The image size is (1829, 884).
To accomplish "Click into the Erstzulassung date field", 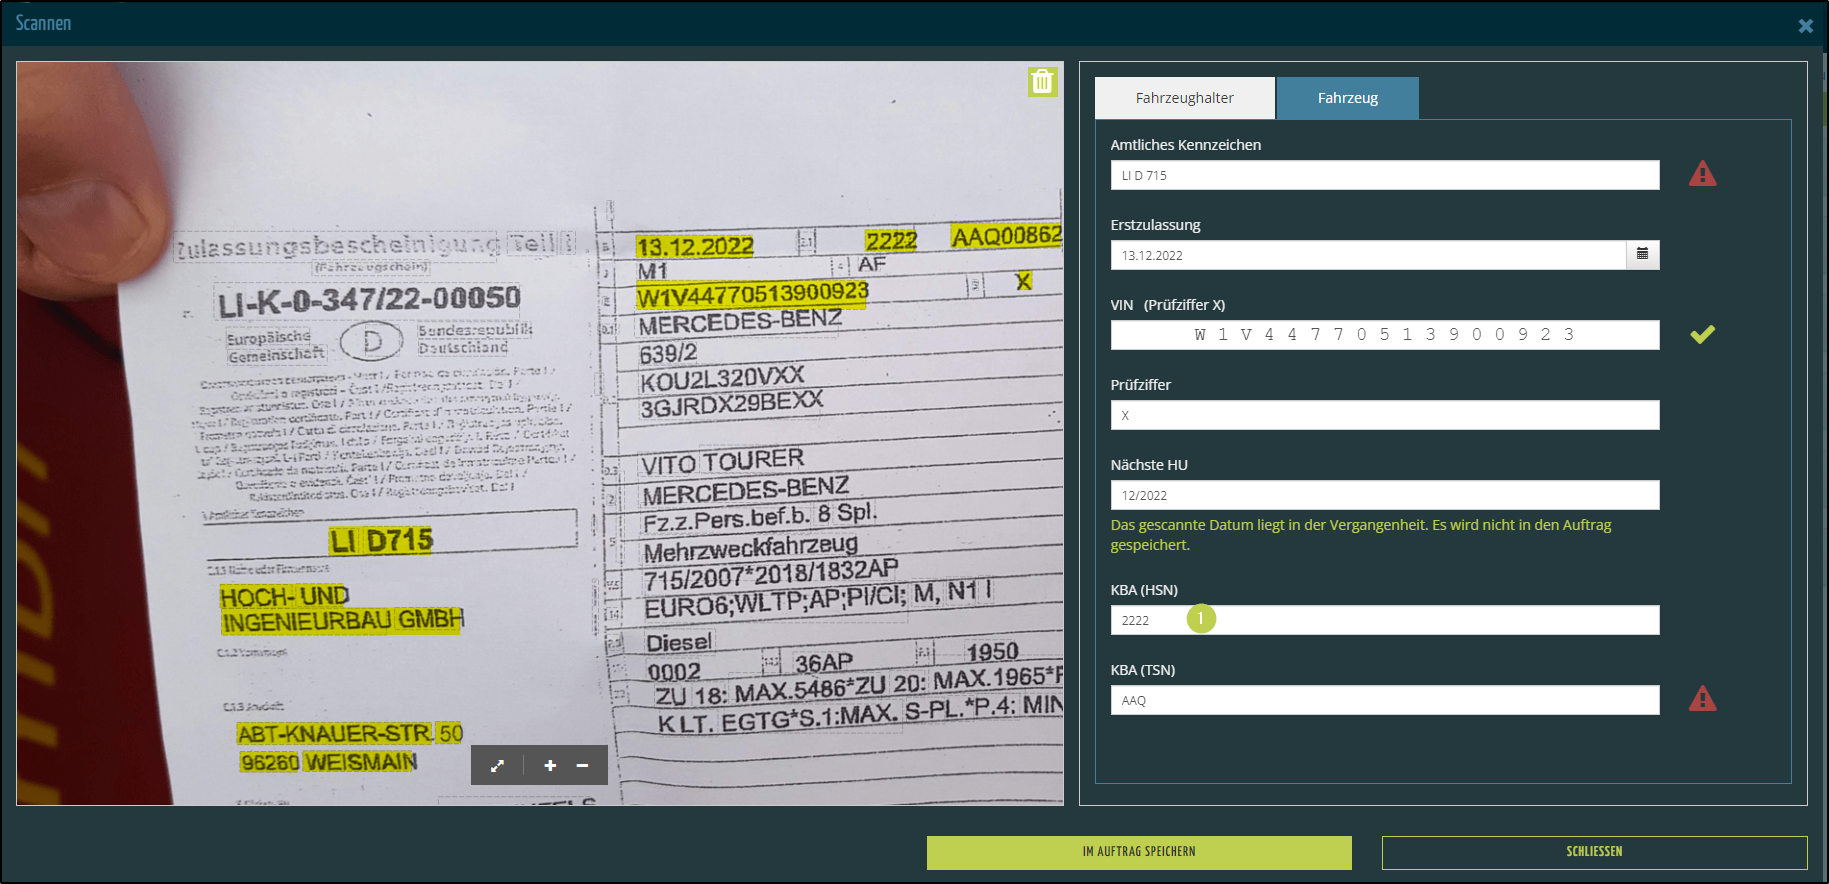I will [1367, 255].
